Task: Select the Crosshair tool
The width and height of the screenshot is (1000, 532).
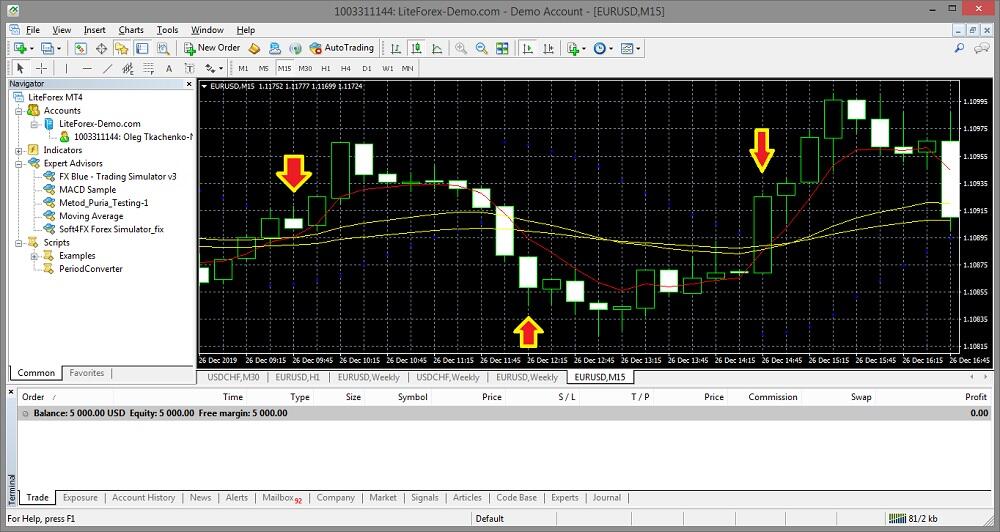Action: 42,68
